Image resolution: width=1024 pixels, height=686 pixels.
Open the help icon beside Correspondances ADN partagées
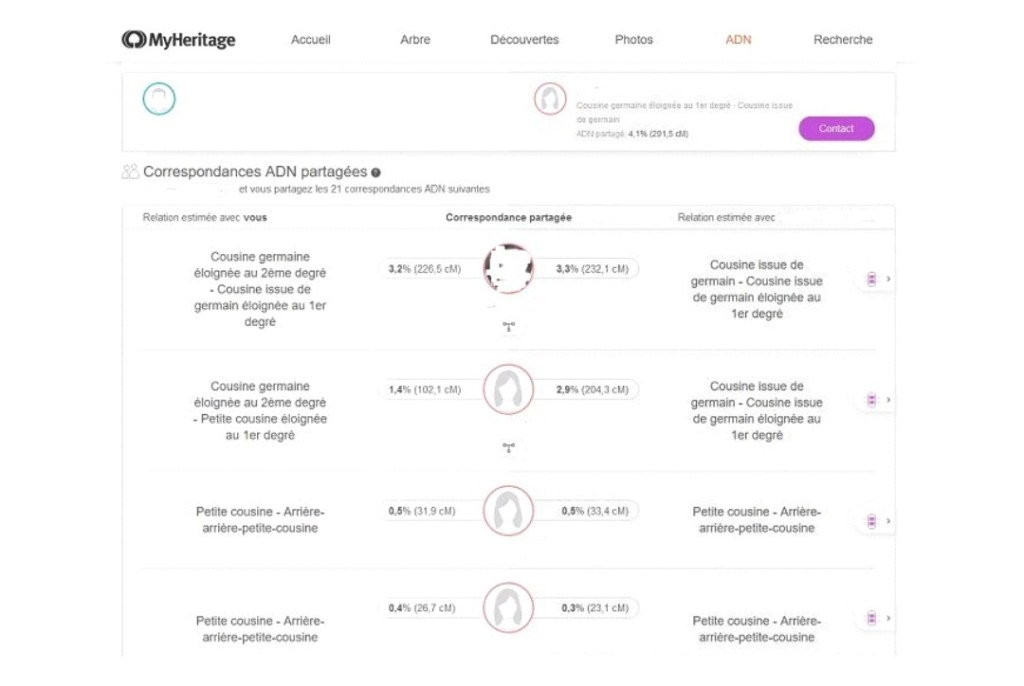tap(376, 173)
